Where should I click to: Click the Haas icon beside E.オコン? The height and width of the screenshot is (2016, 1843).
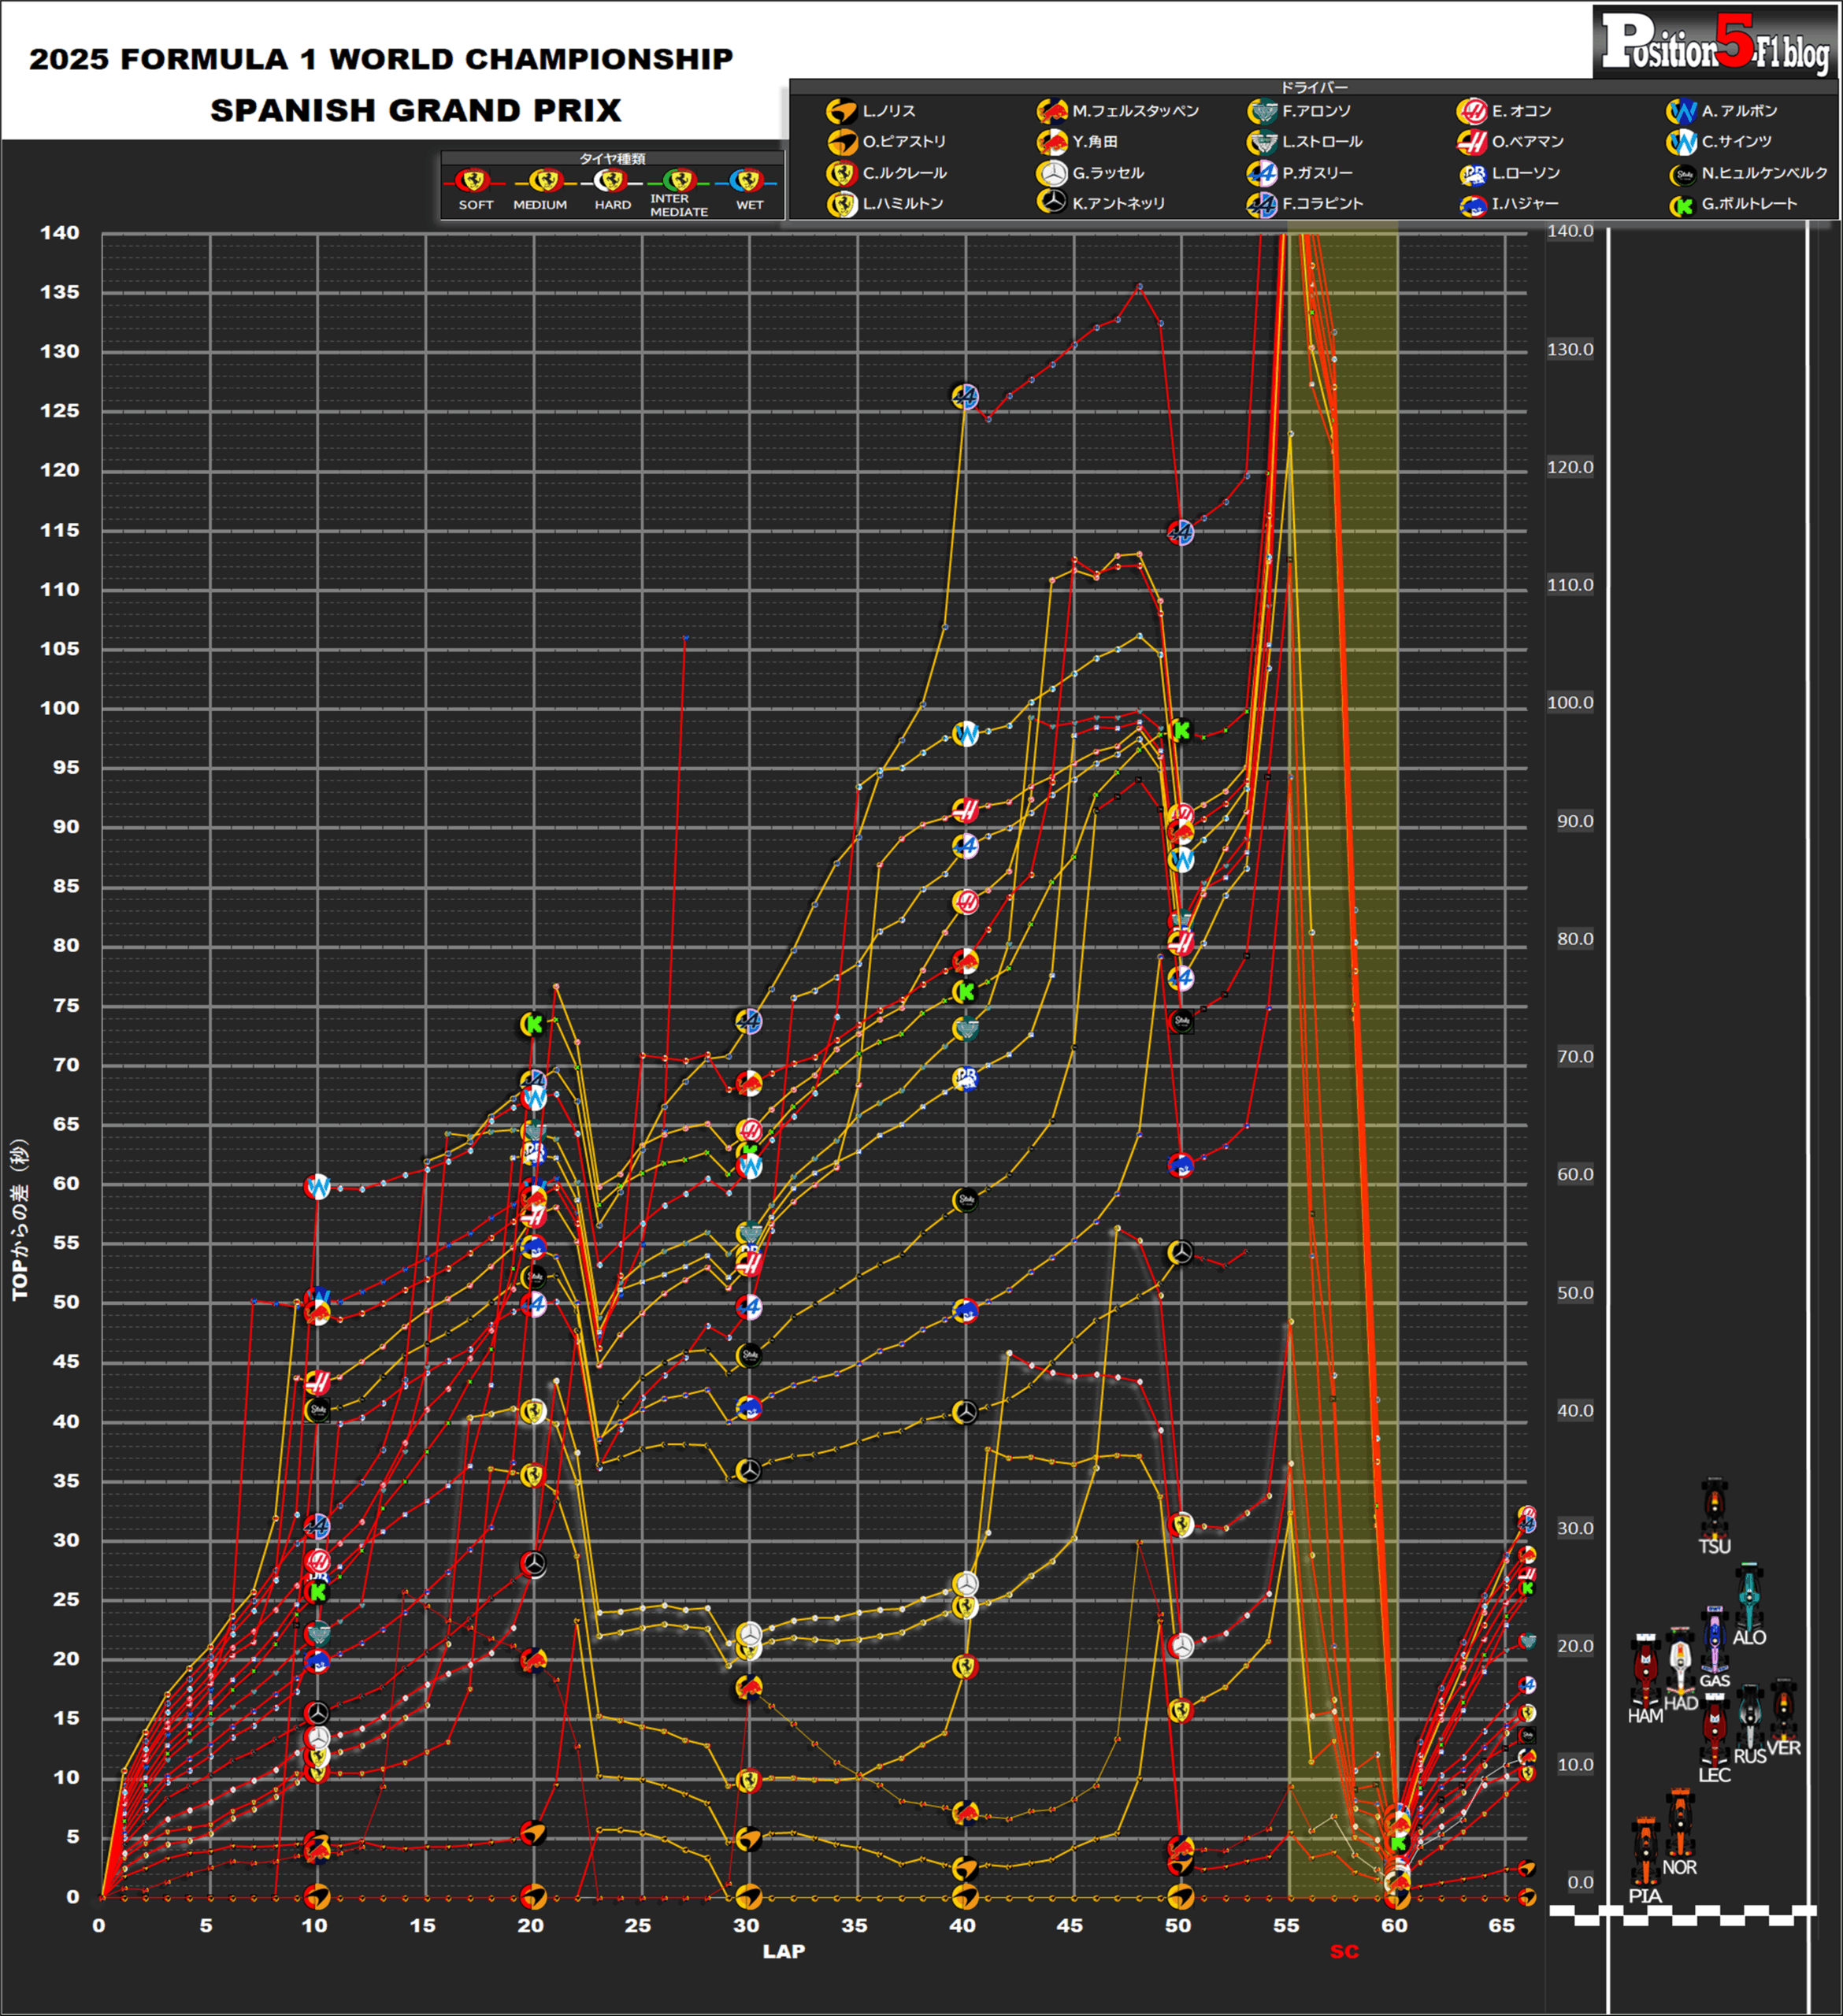[1472, 111]
